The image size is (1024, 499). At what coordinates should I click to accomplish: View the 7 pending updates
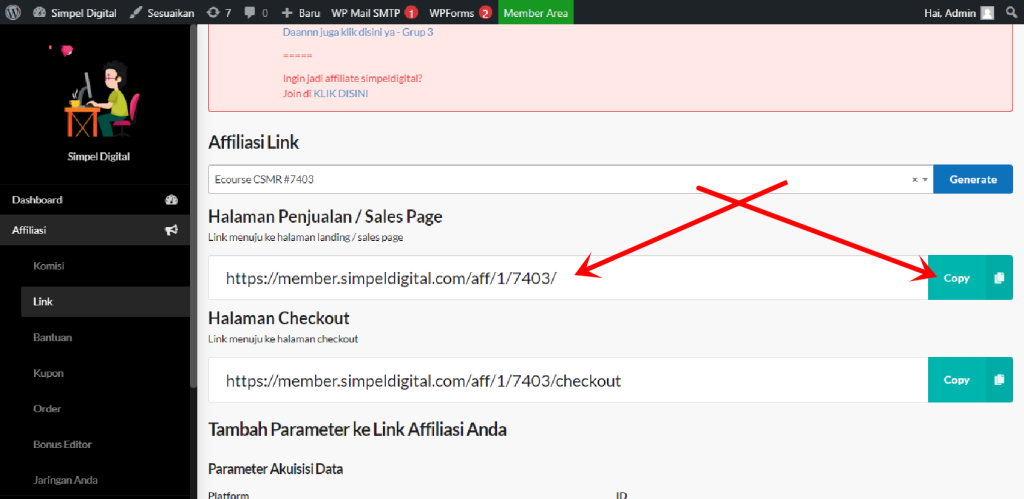[219, 12]
